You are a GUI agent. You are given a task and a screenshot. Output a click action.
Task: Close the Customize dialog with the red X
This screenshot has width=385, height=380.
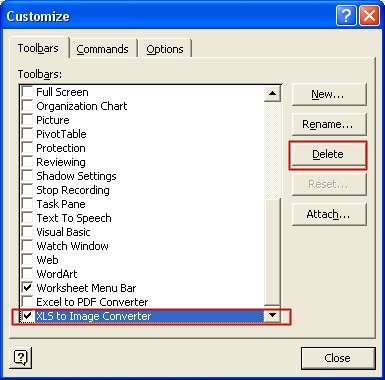pyautogui.click(x=369, y=15)
